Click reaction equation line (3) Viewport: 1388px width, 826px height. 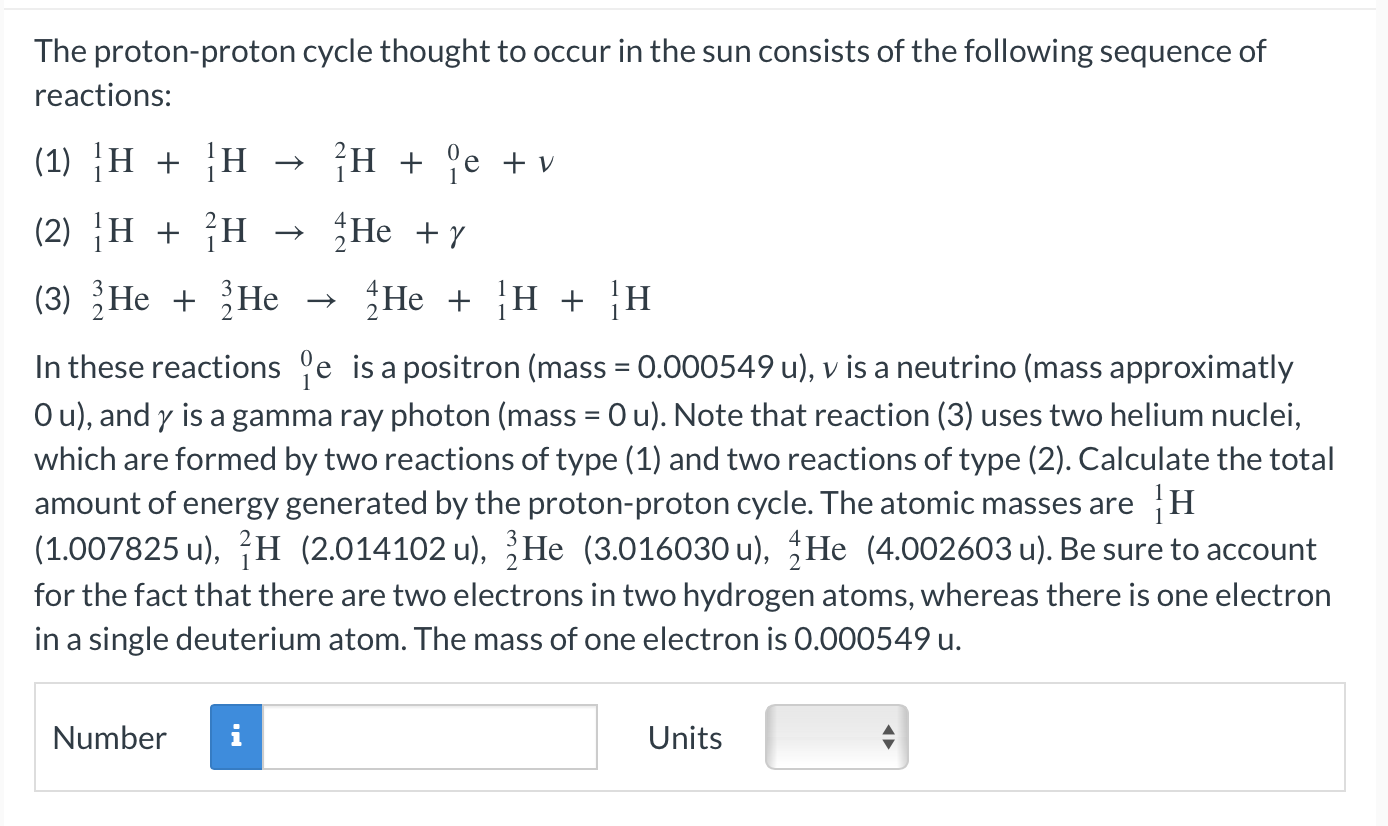[x=340, y=297]
